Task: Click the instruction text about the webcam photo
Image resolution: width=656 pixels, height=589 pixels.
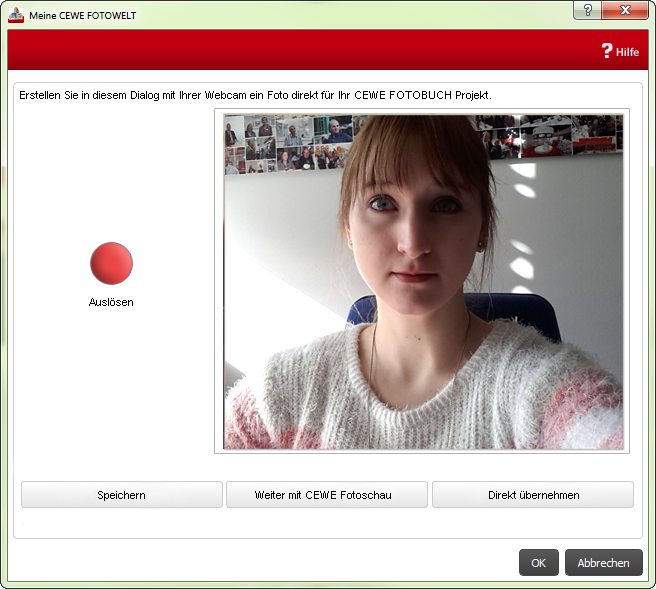Action: pos(255,95)
